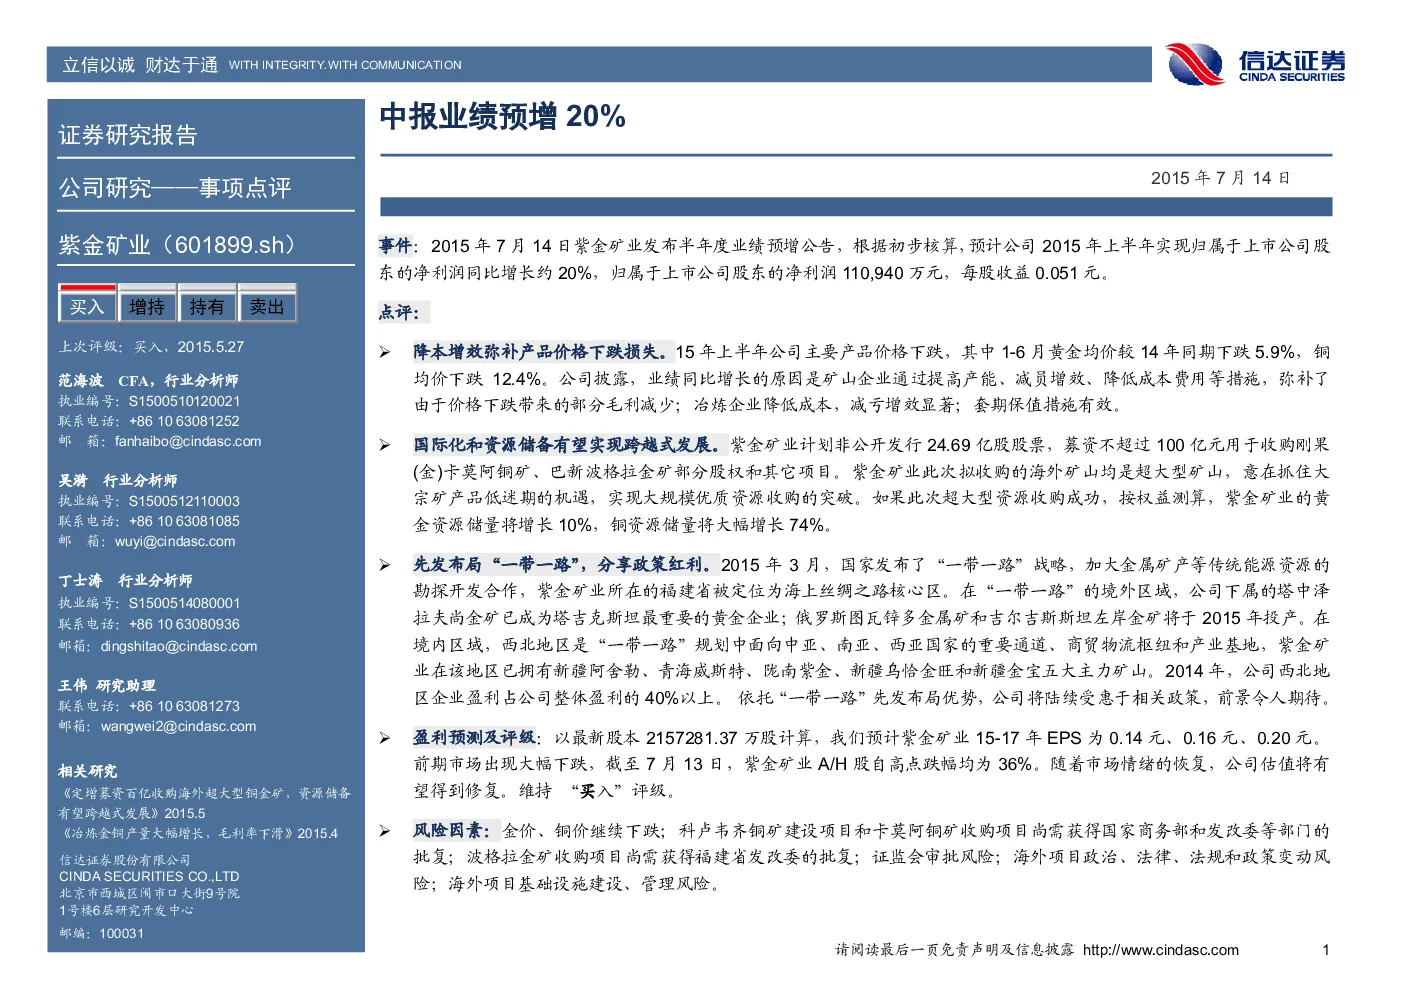Click arrow bullet beside 国际化和资源储备 paragraph
Viewport: 1403px width, 992px height.
(x=385, y=445)
